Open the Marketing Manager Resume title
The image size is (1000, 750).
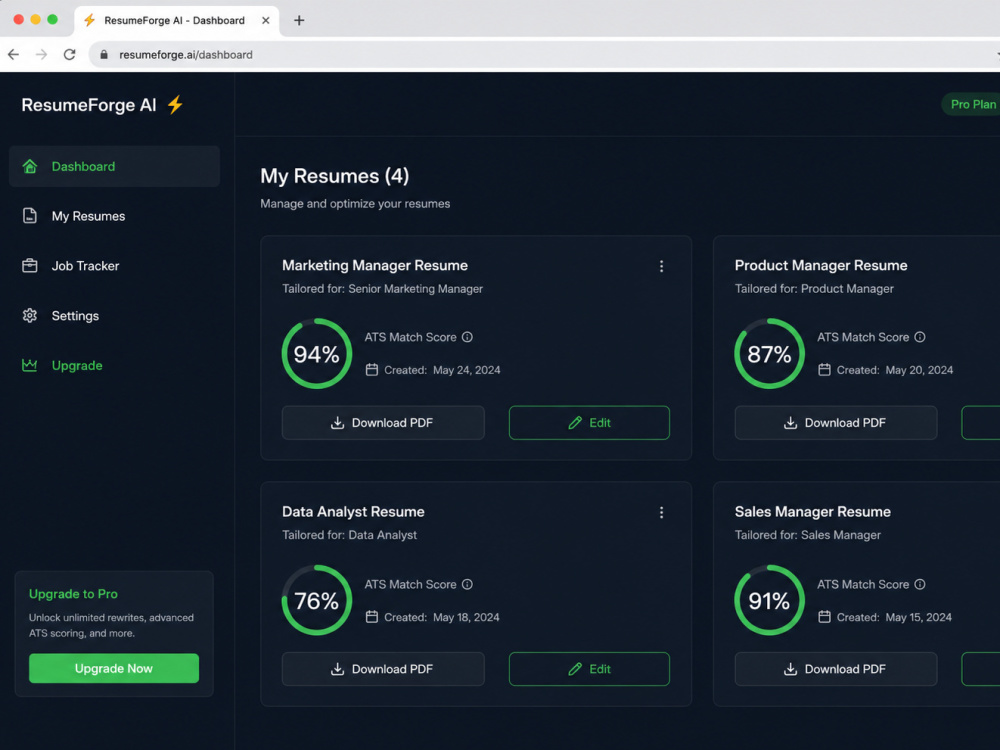pos(375,265)
